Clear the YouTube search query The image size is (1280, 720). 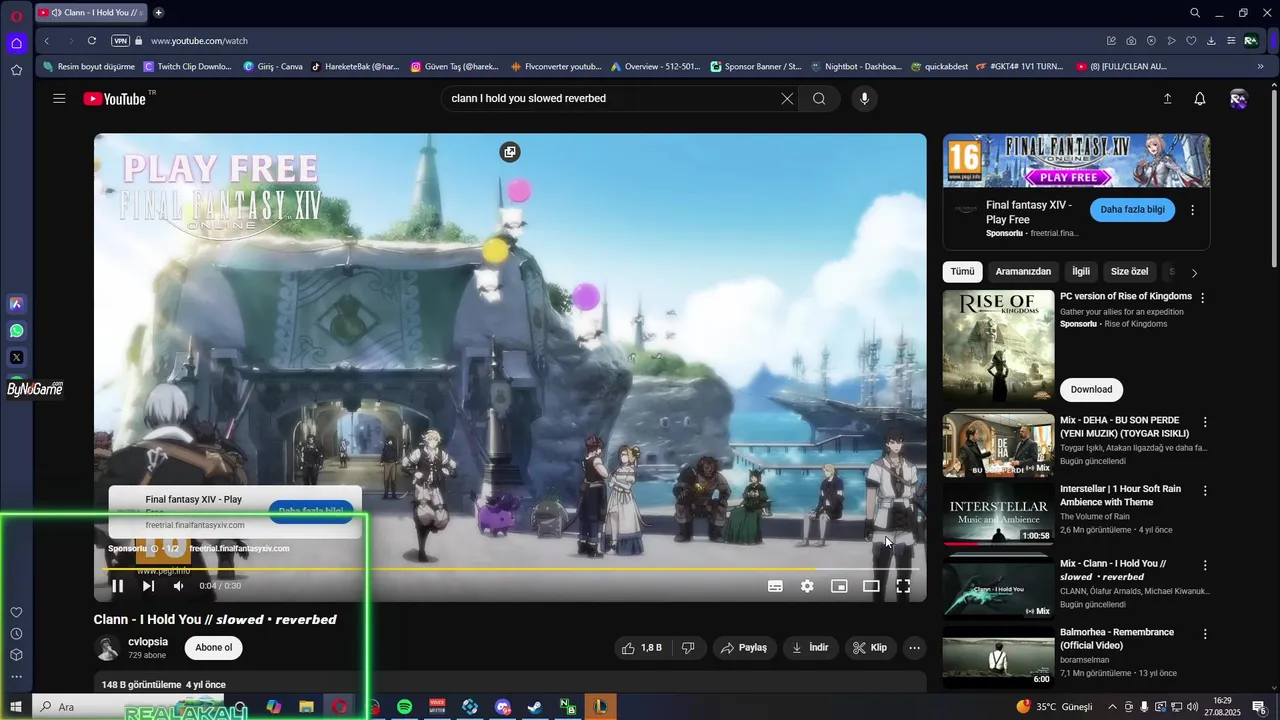(x=787, y=98)
